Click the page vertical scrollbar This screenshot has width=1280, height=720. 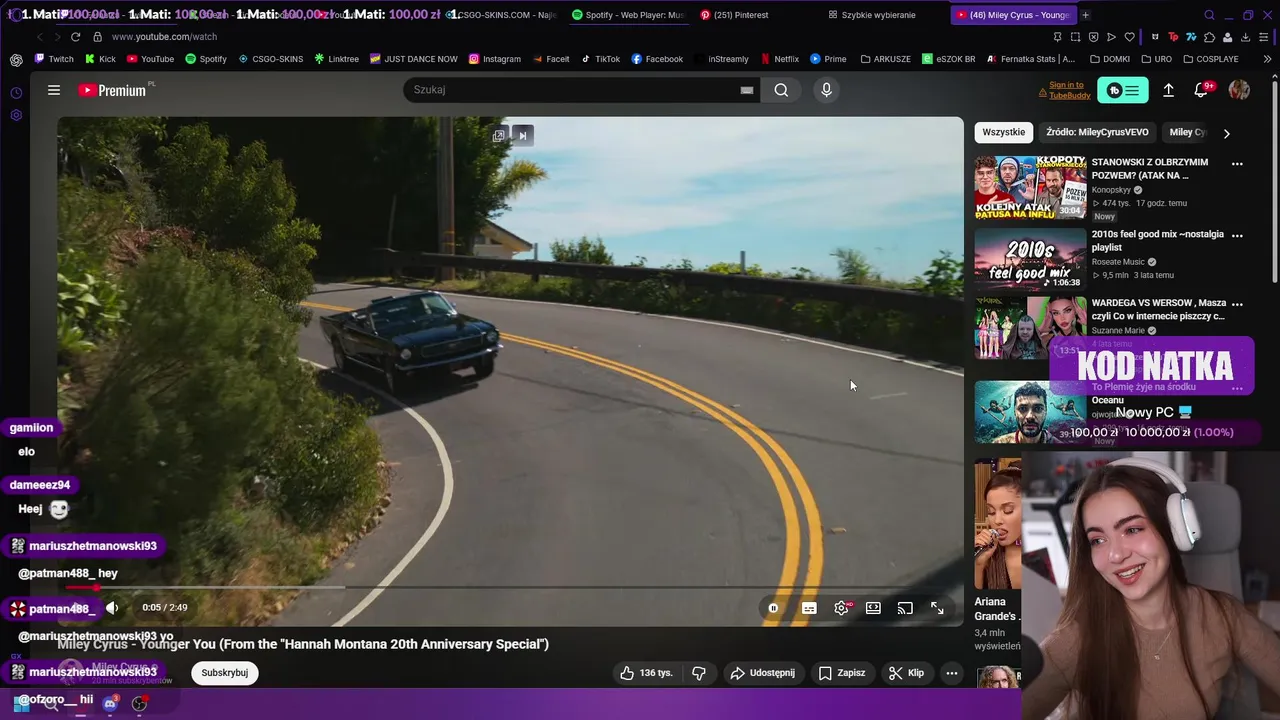pyautogui.click(x=1274, y=180)
